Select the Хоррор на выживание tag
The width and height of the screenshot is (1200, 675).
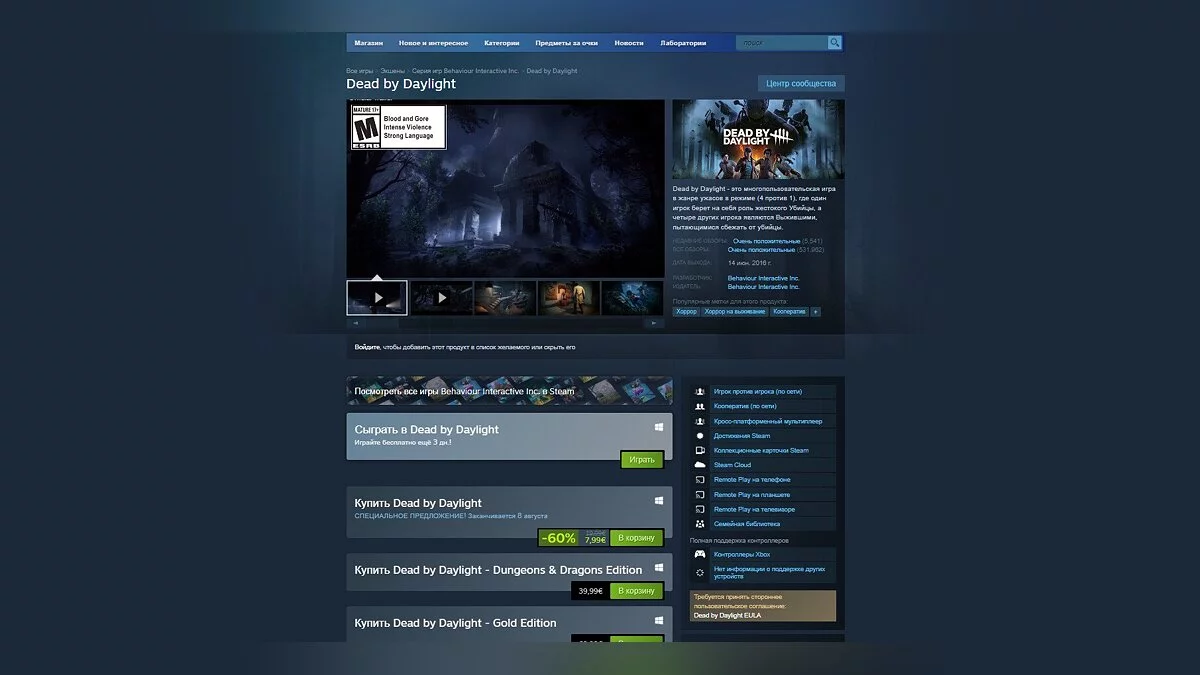(735, 312)
